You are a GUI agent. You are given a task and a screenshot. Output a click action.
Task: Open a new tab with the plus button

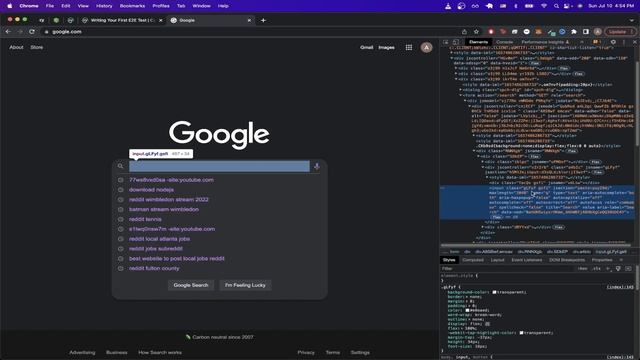pos(263,20)
